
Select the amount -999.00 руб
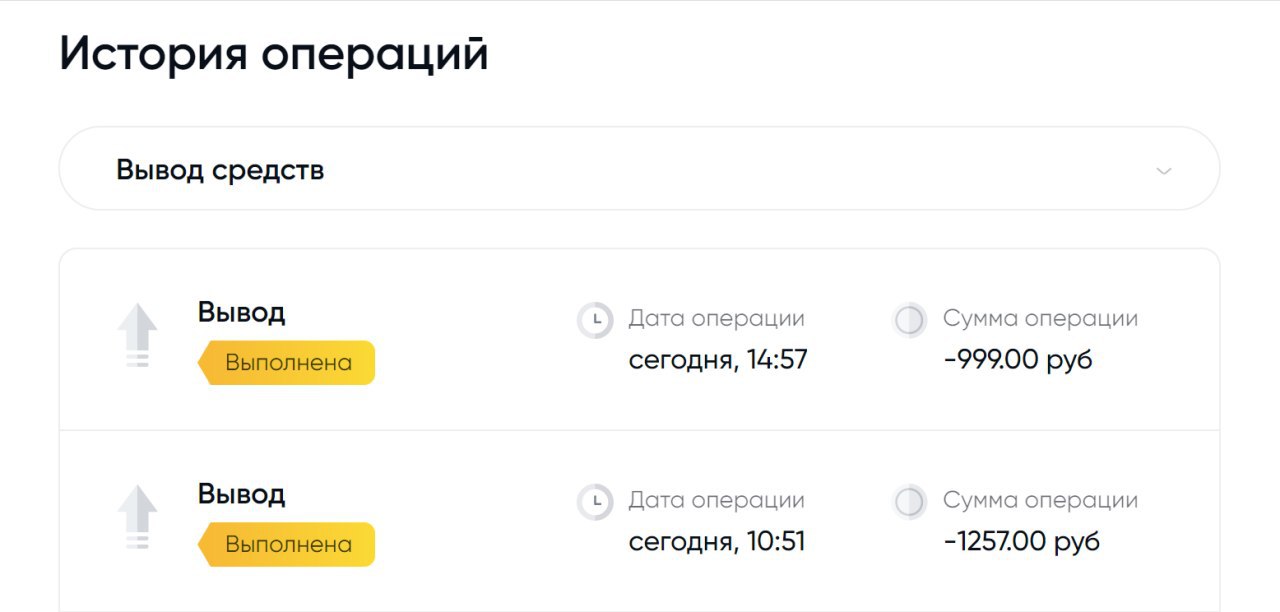[x=1018, y=360]
